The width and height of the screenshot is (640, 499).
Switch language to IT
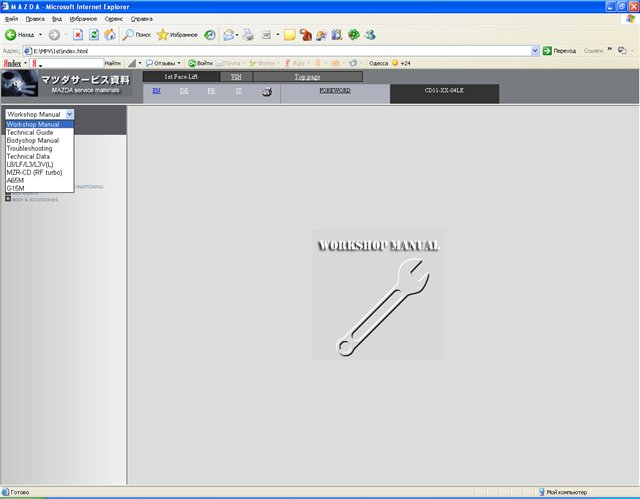click(239, 91)
